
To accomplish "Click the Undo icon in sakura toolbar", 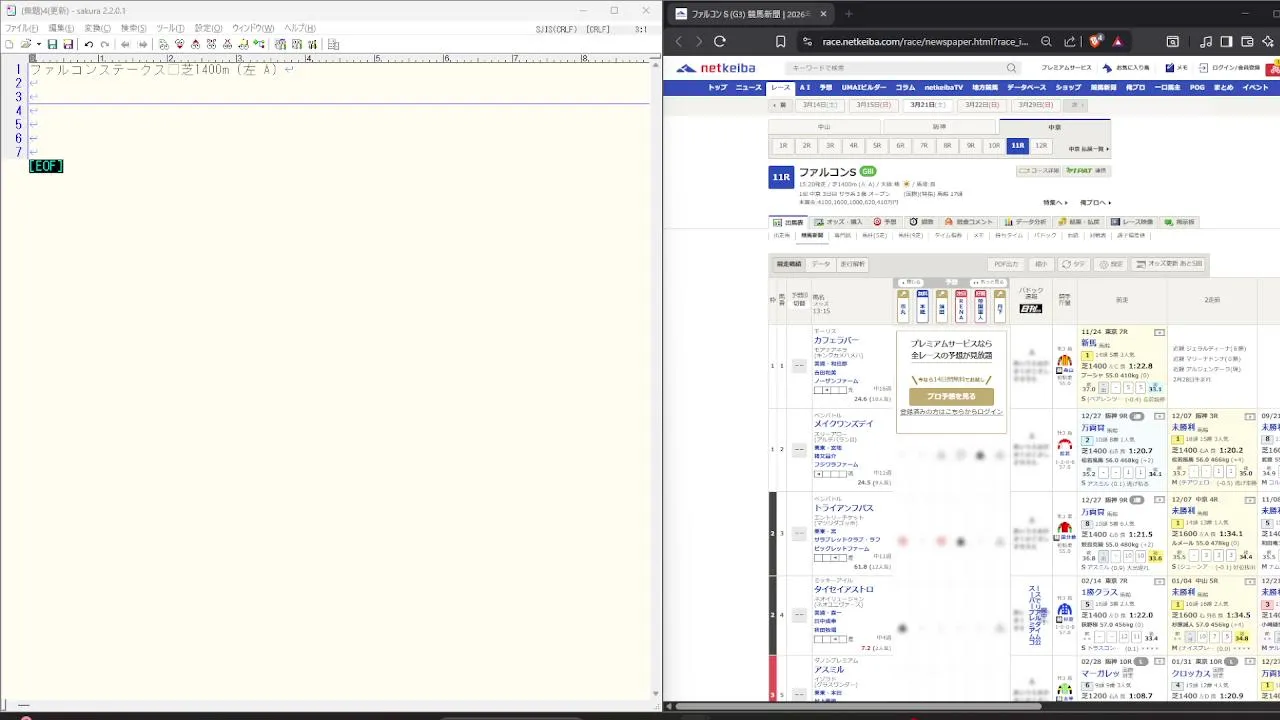I will click(89, 44).
